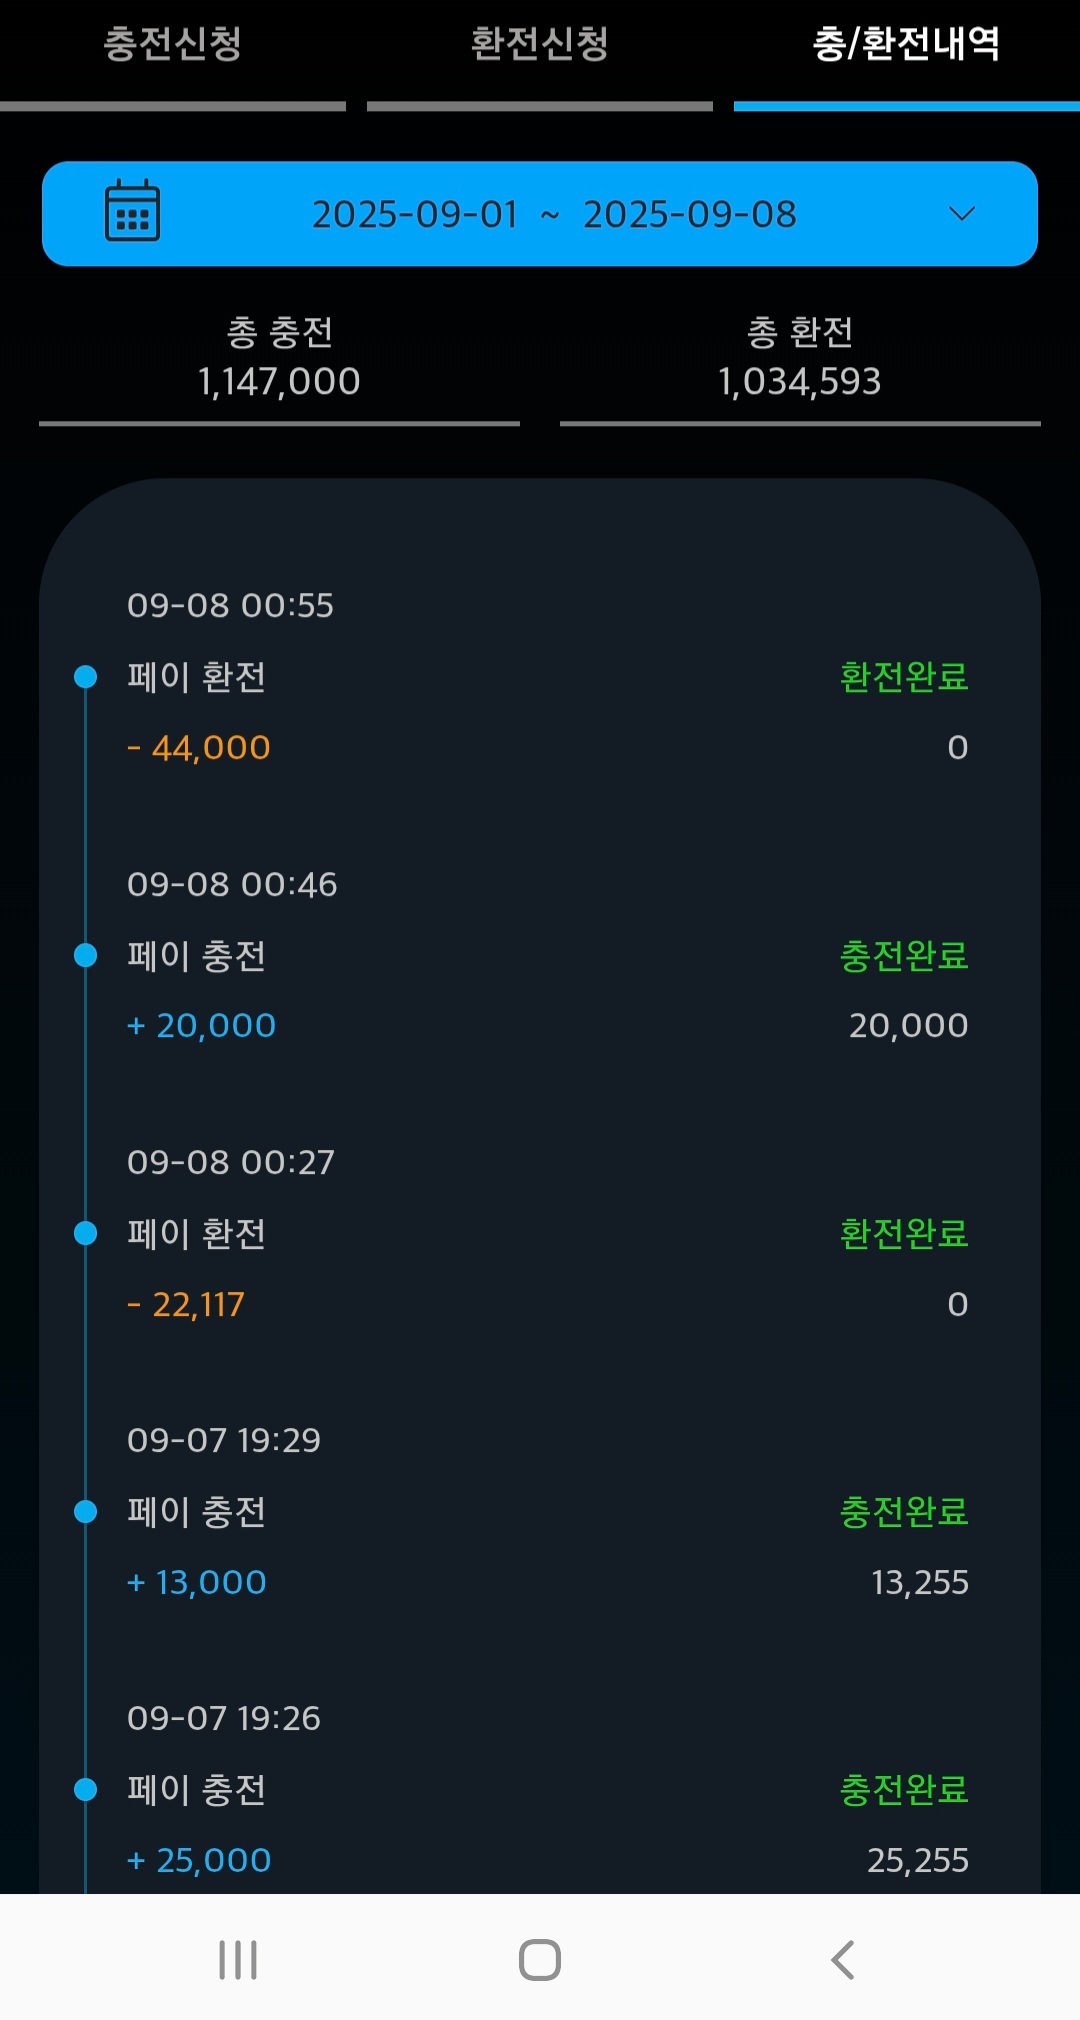
Task: Open the -22,117 페이 환전 transaction
Action: click(197, 1234)
